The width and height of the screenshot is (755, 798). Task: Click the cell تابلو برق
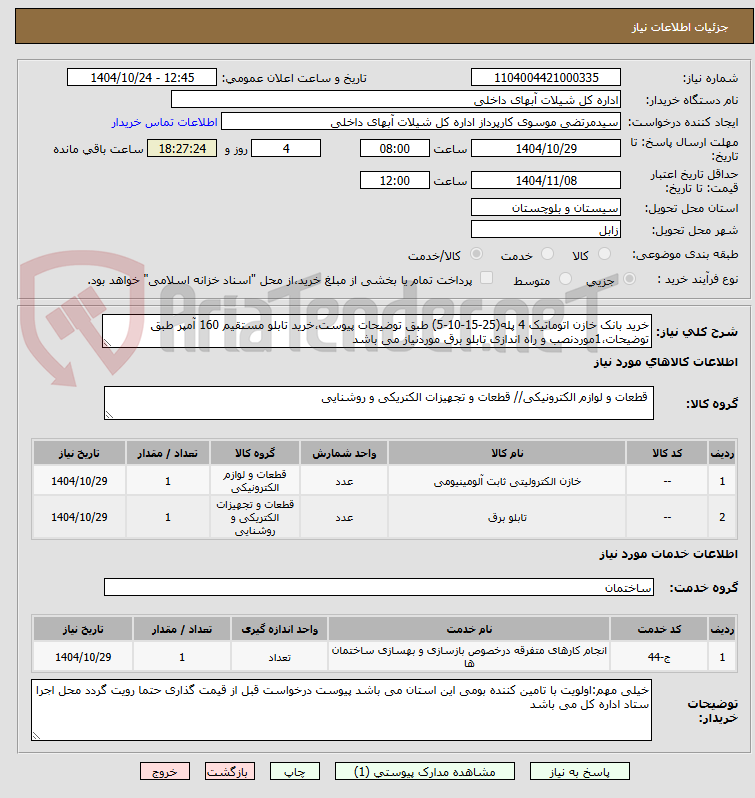[507, 518]
